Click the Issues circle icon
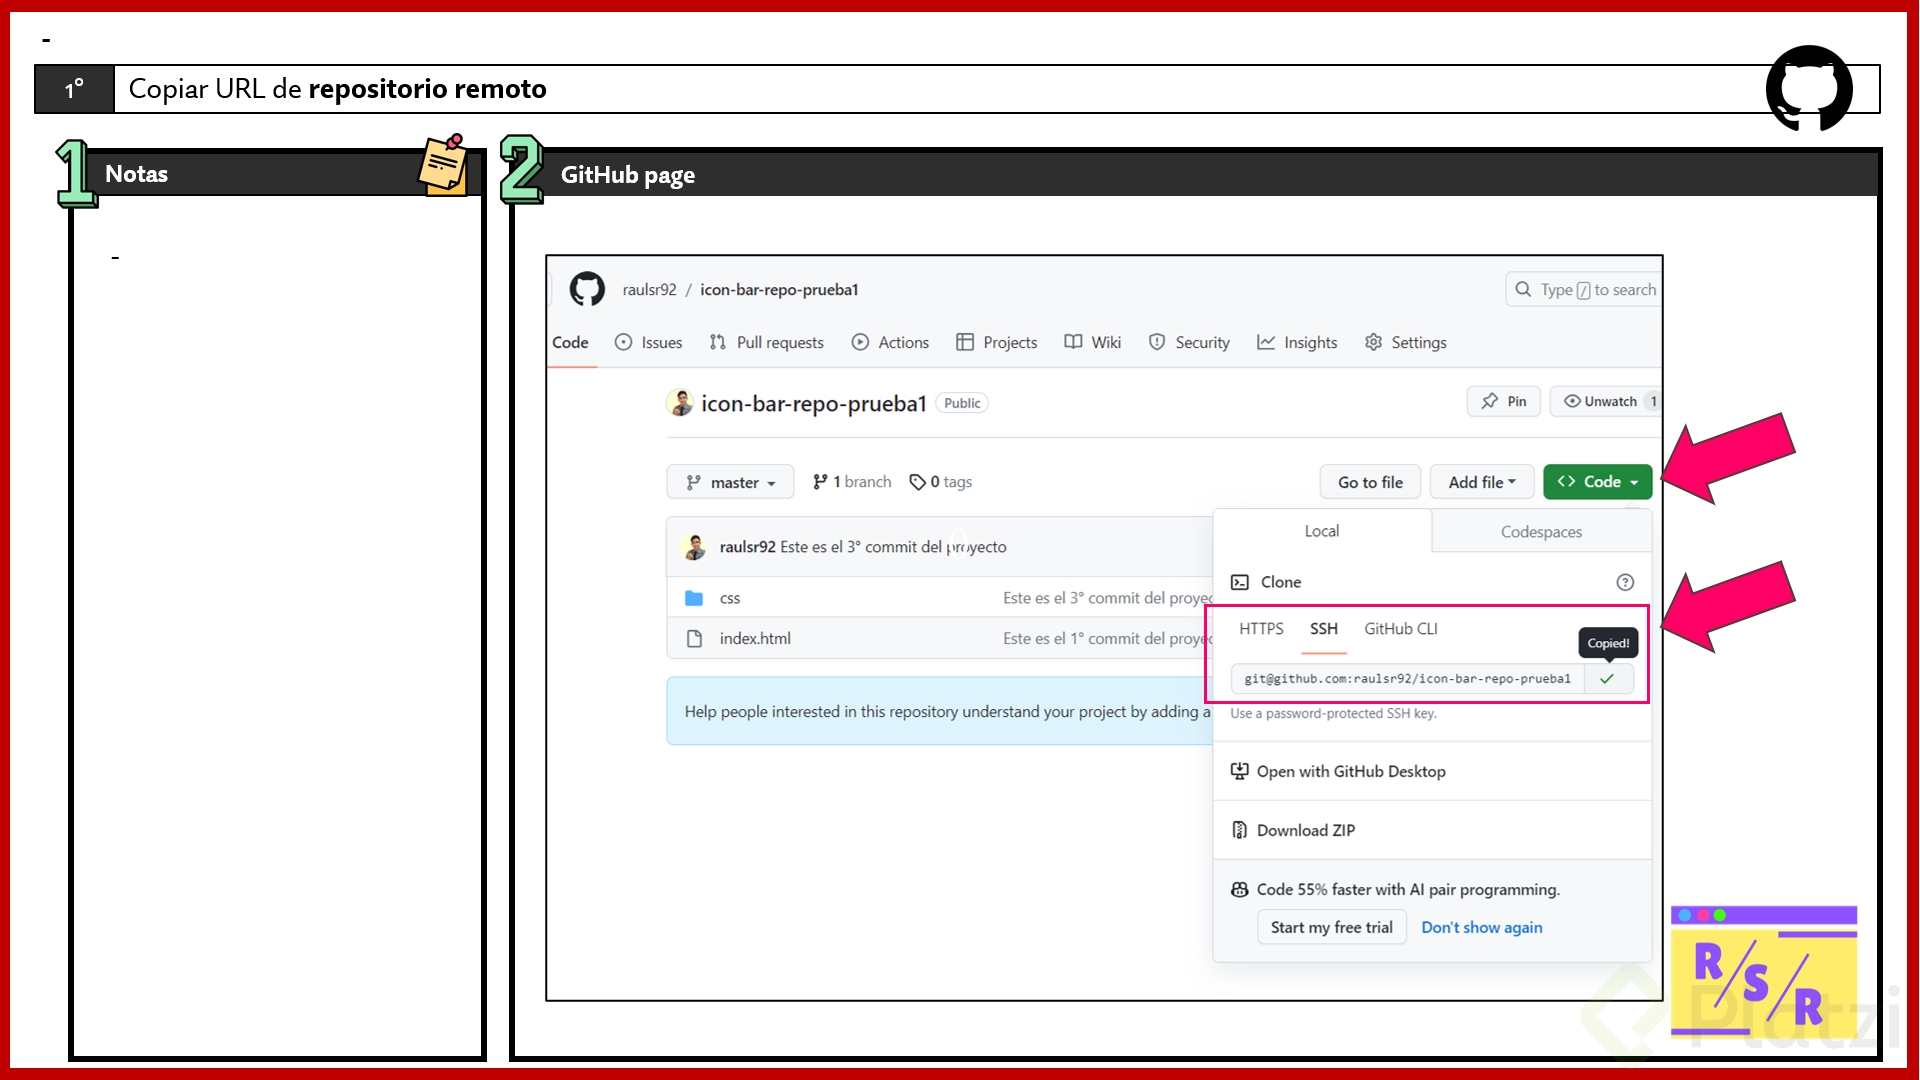The height and width of the screenshot is (1080, 1920). click(x=623, y=342)
